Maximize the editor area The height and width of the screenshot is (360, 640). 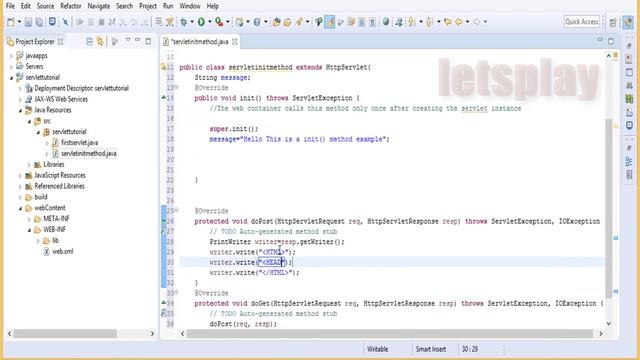tap(611, 40)
